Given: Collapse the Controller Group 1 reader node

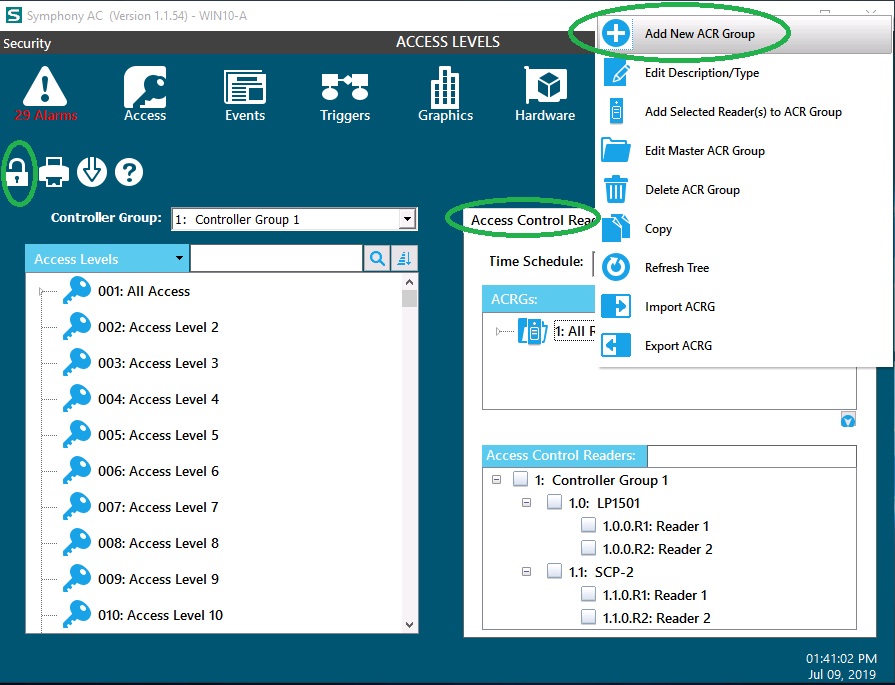Looking at the screenshot, I should (x=497, y=480).
